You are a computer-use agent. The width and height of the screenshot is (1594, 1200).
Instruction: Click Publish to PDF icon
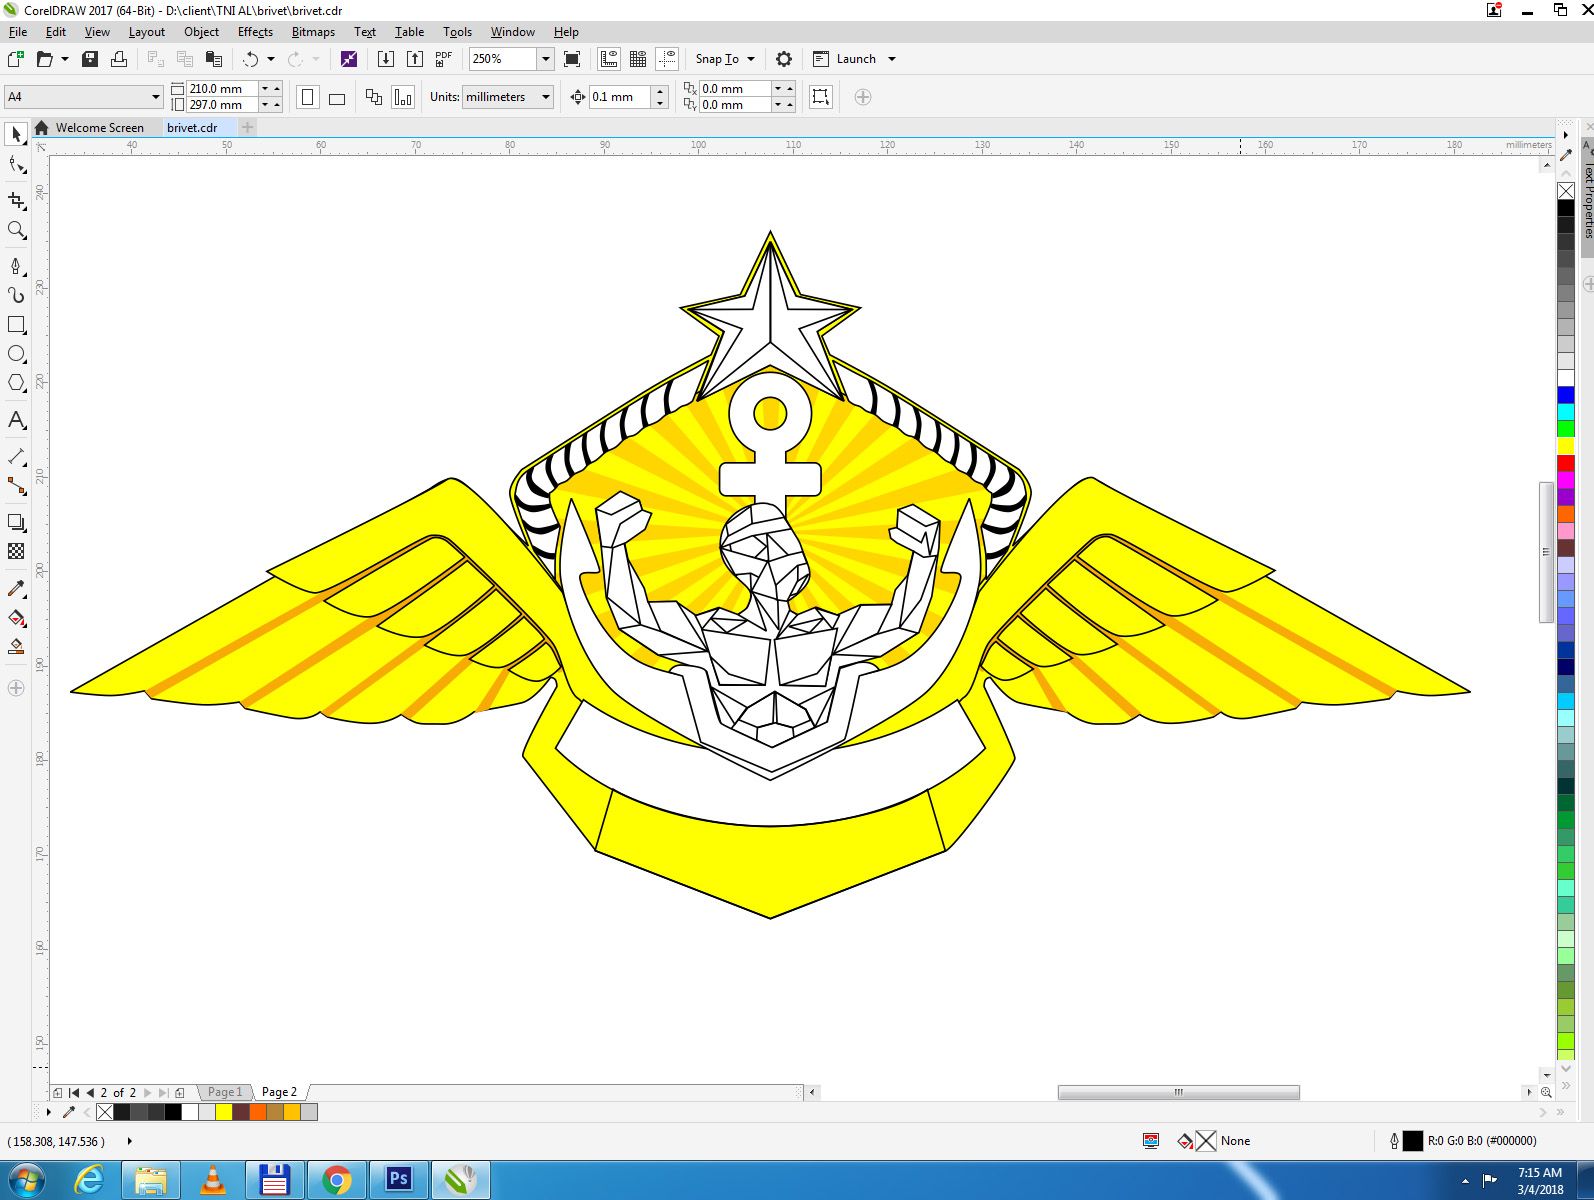point(444,59)
